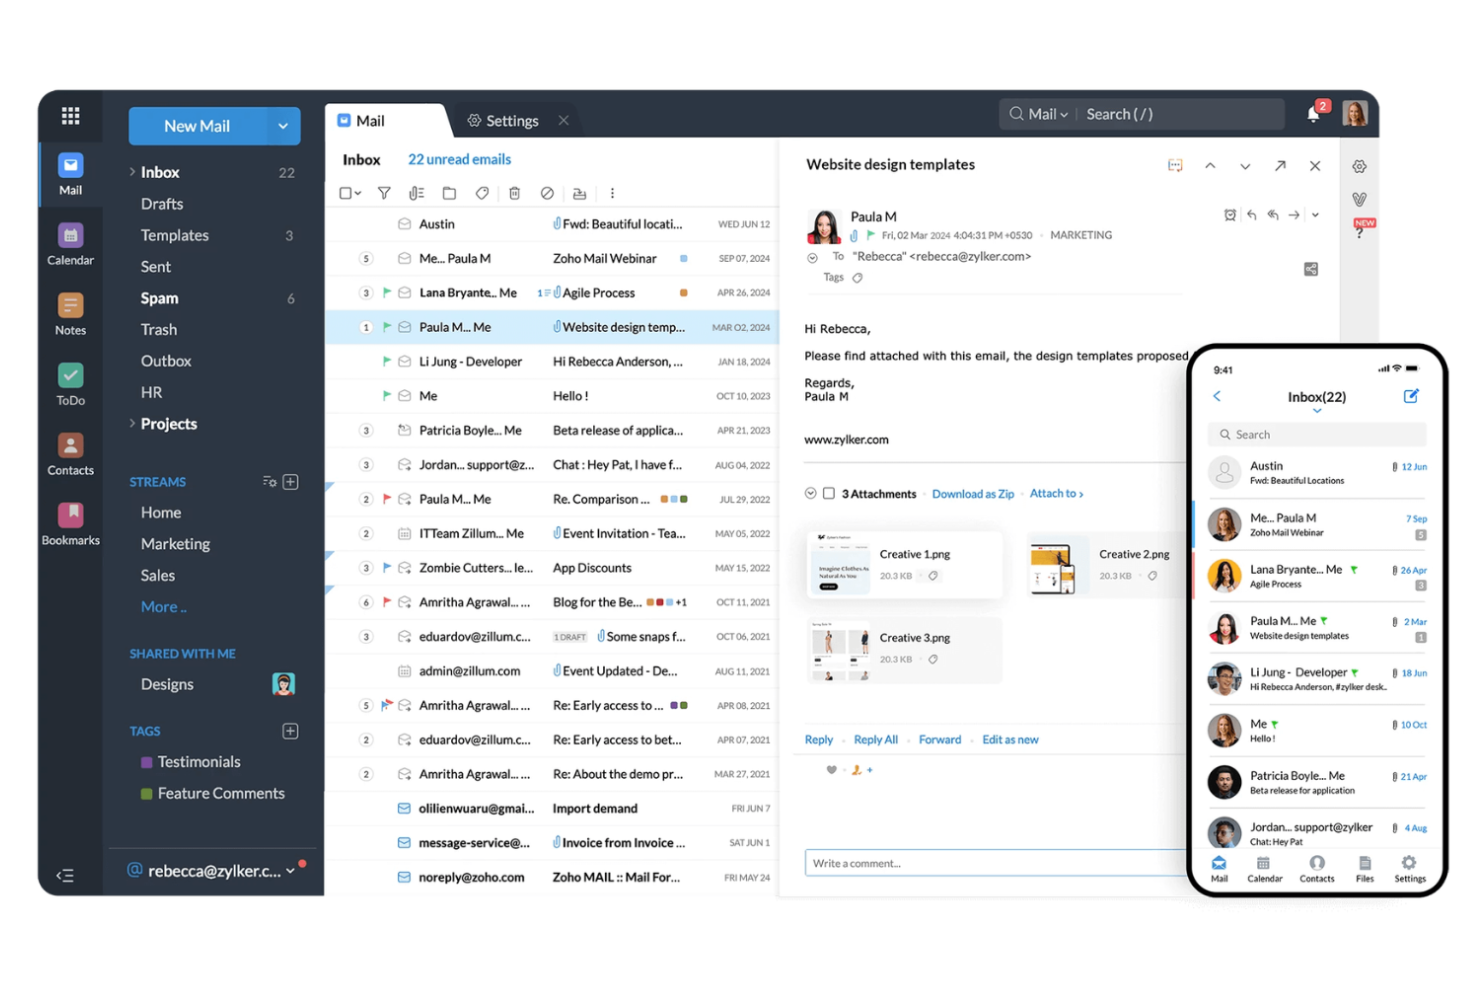Open the Spam folder in the sidebar
The width and height of the screenshot is (1480, 987).
coord(158,298)
